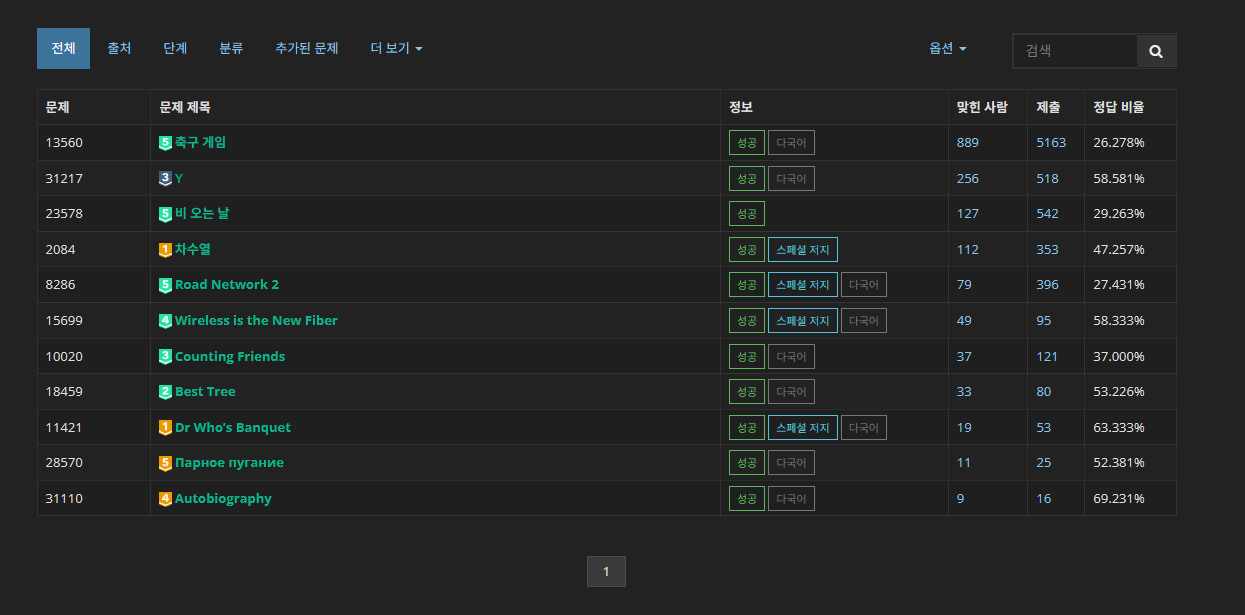The image size is (1245, 615).
Task: Open the 옵션 dropdown
Action: [947, 48]
